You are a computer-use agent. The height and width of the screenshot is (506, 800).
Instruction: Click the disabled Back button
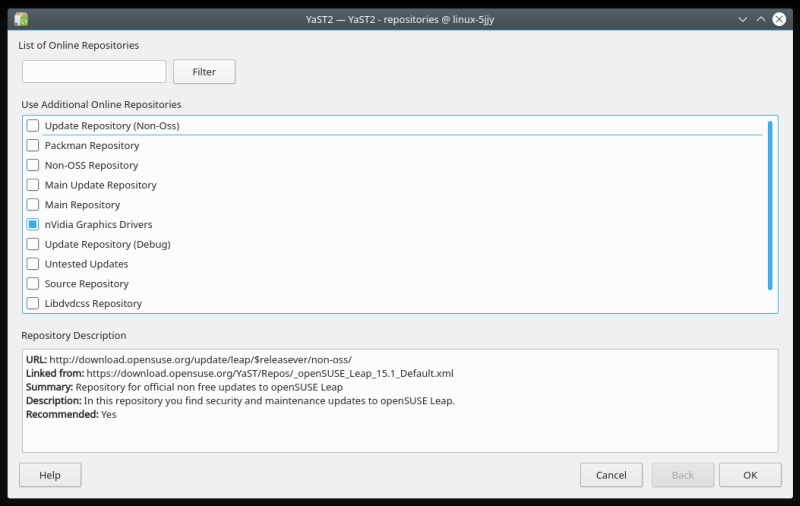[683, 475]
